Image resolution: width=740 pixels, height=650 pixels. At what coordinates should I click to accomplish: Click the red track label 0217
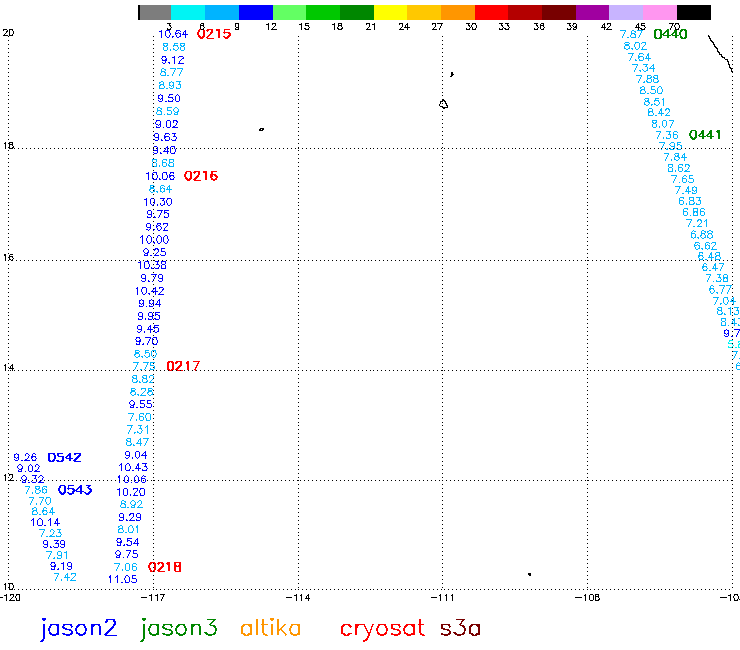pos(183,366)
